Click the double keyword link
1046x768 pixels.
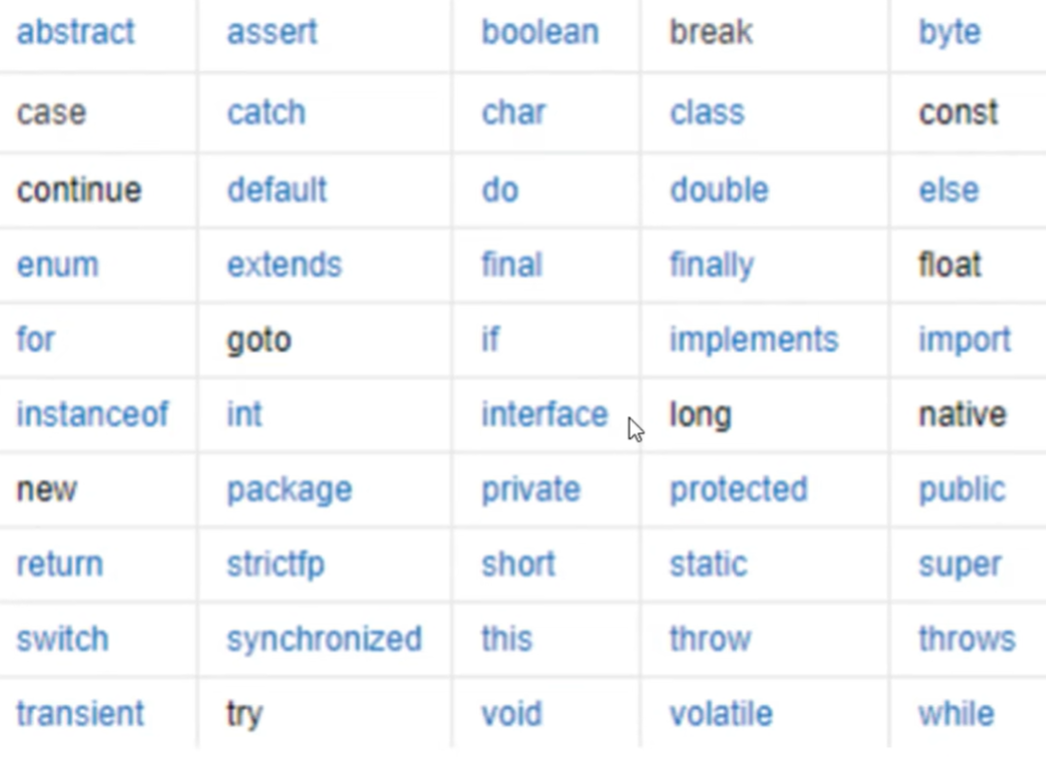pyautogui.click(x=719, y=189)
